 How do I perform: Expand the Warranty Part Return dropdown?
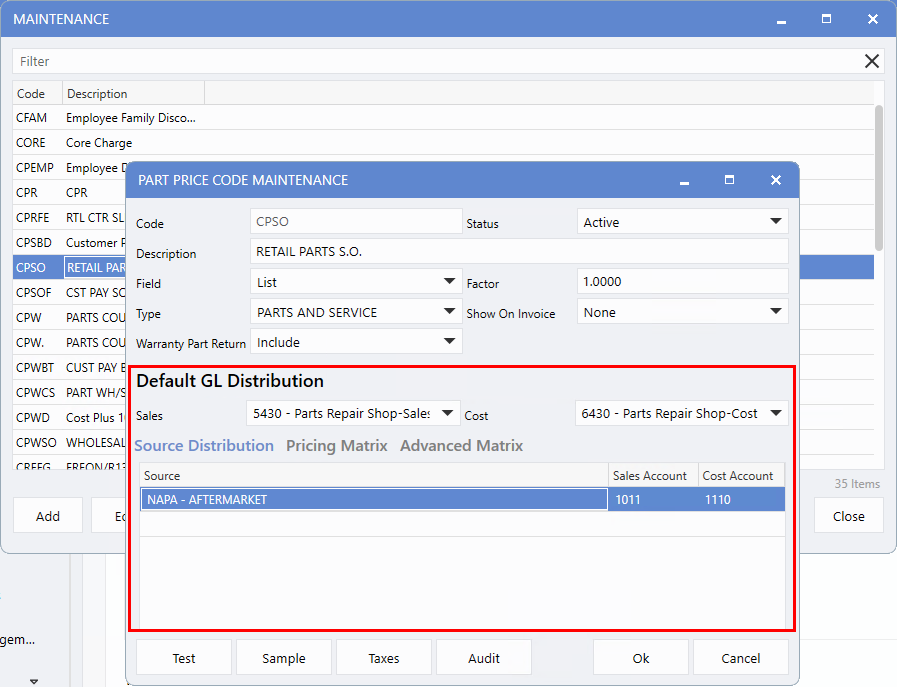pyautogui.click(x=356, y=342)
